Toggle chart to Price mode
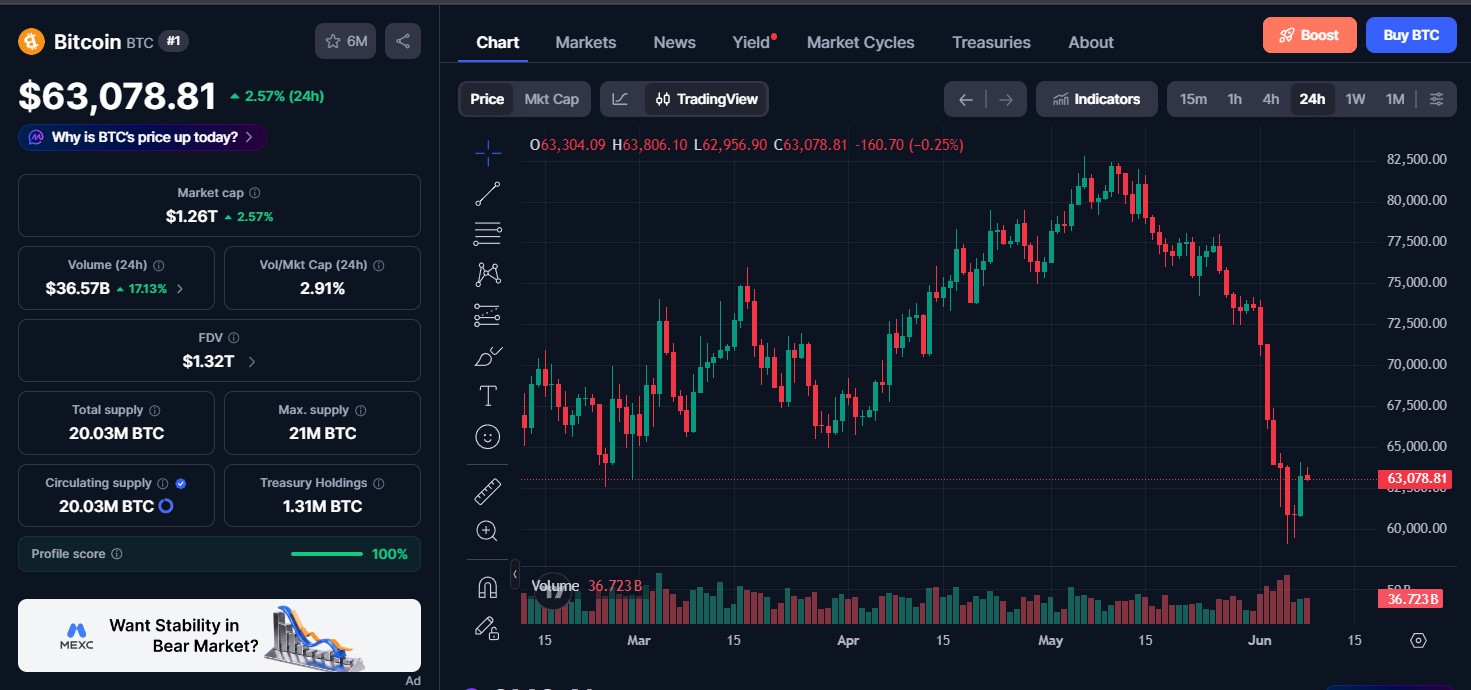1471x690 pixels. (x=487, y=99)
